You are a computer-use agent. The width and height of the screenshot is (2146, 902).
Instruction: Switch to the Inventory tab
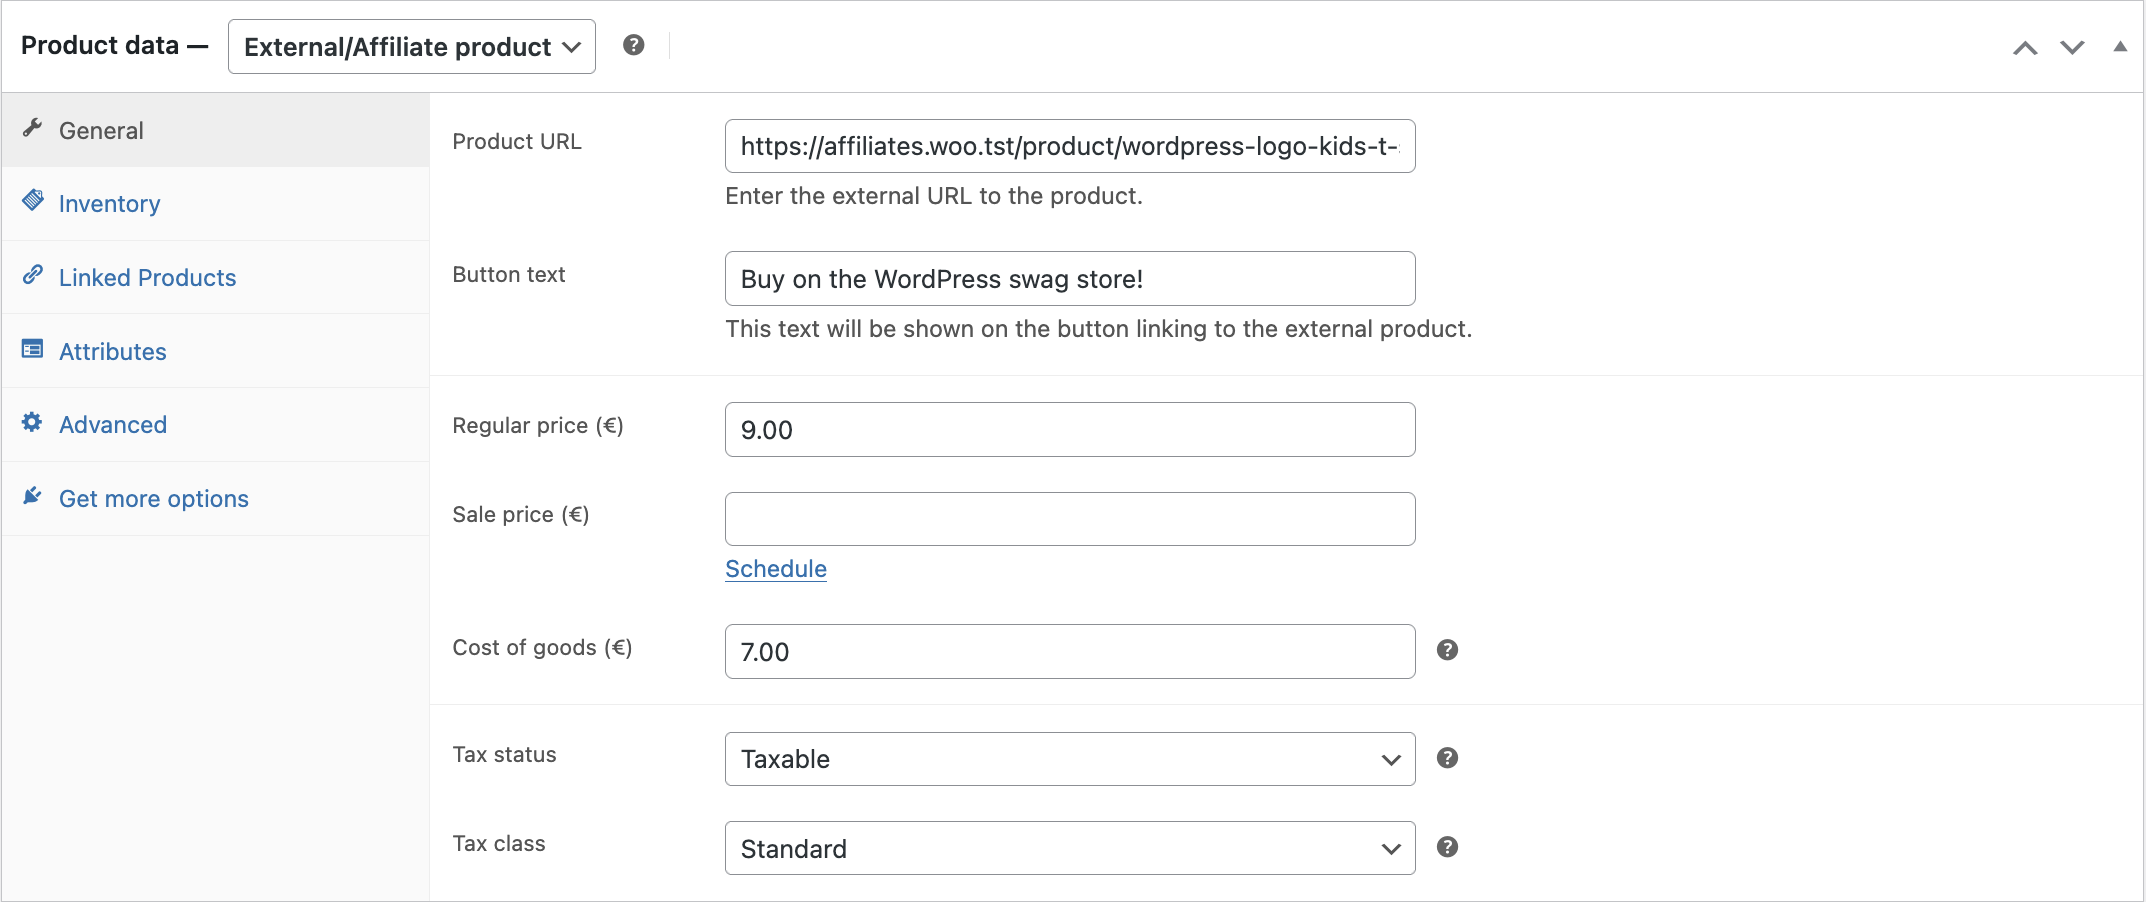110,203
